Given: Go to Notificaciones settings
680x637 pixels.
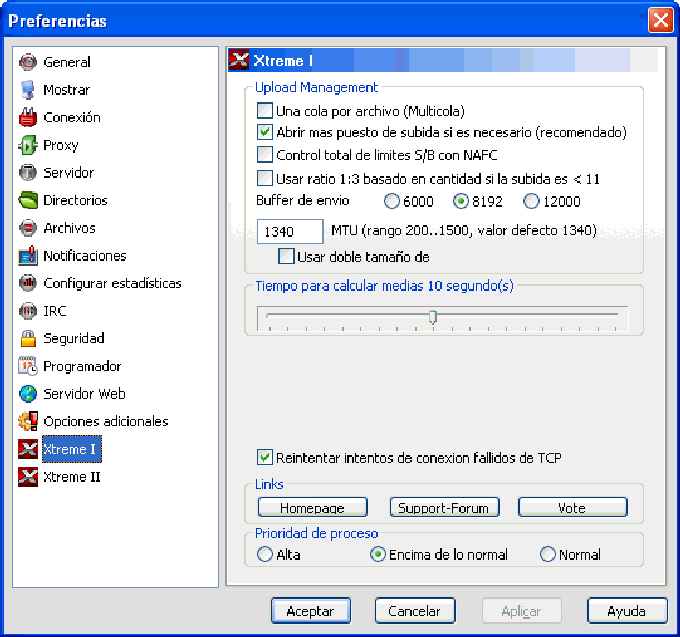Looking at the screenshot, I should (85, 255).
